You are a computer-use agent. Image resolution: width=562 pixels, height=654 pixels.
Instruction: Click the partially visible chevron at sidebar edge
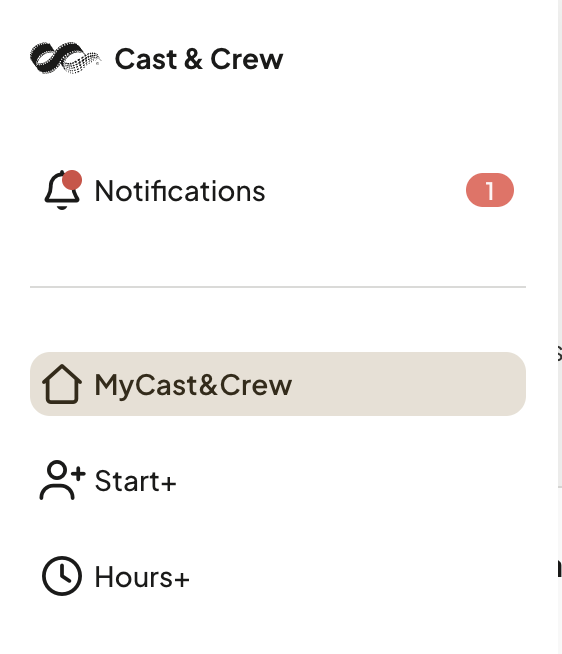[x=559, y=354]
